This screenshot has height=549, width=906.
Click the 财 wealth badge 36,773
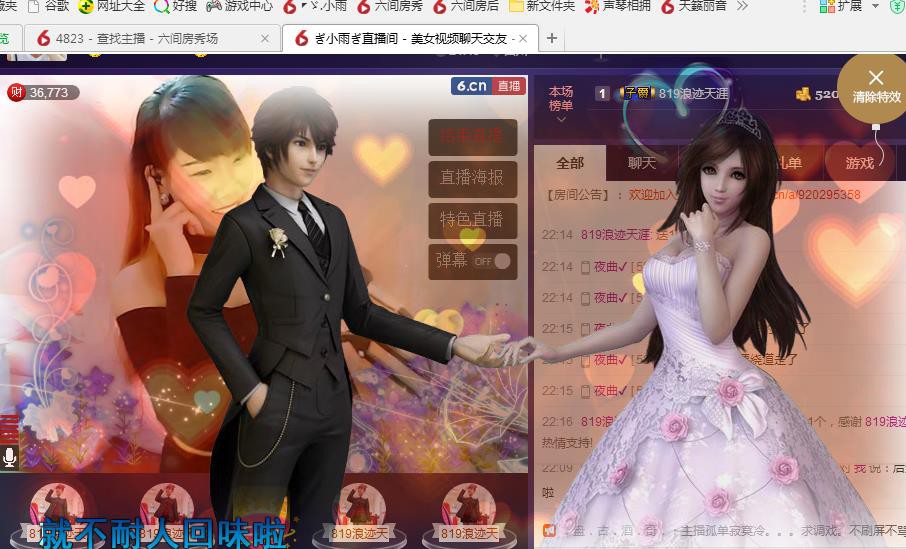[x=42, y=92]
